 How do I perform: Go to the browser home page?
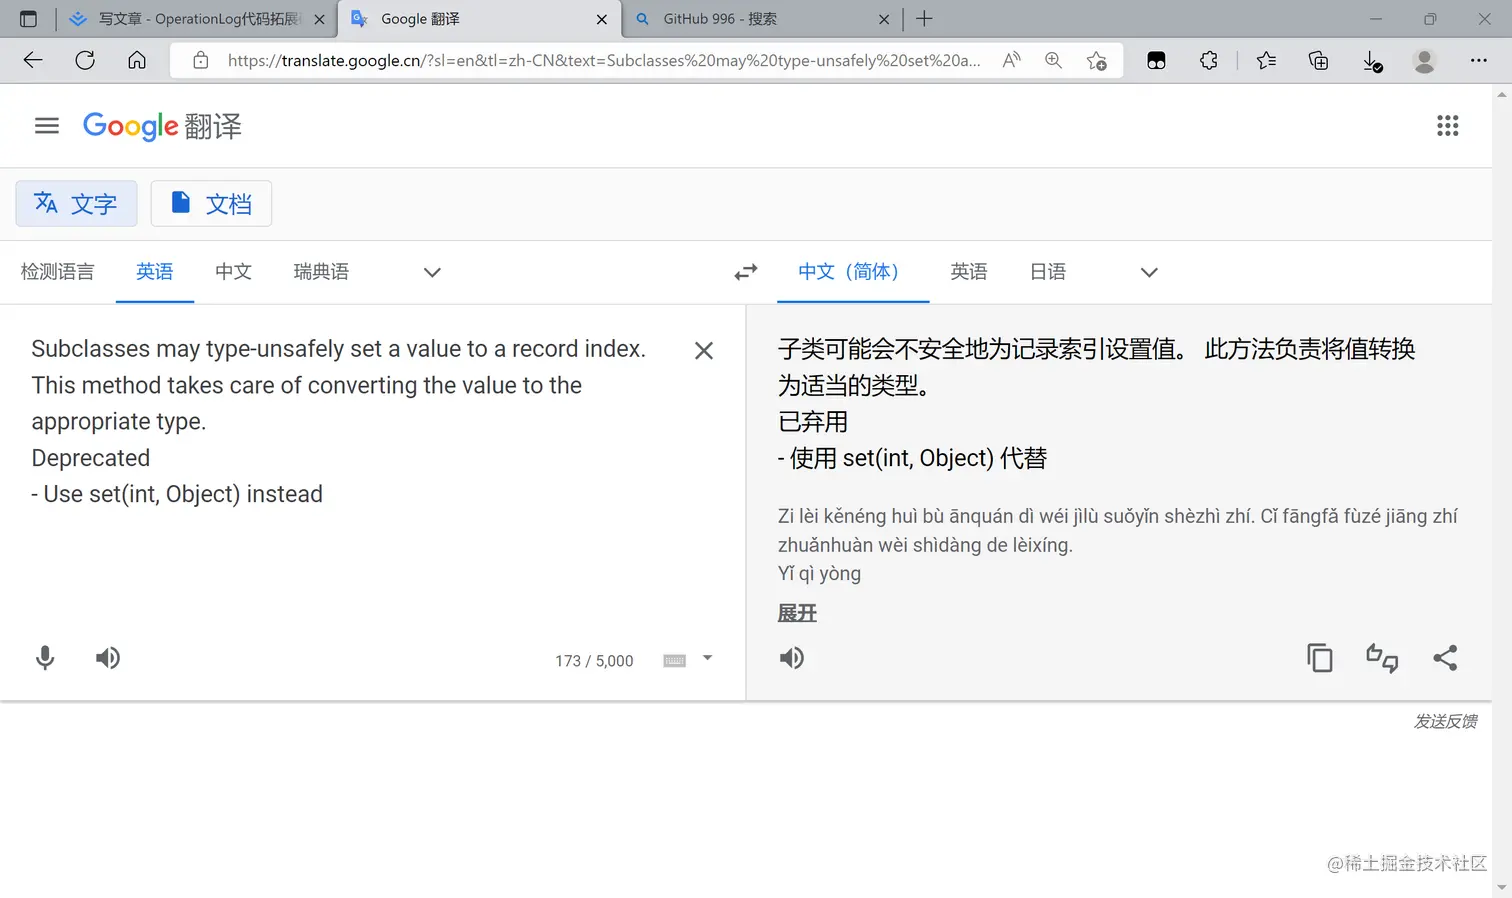pyautogui.click(x=137, y=60)
